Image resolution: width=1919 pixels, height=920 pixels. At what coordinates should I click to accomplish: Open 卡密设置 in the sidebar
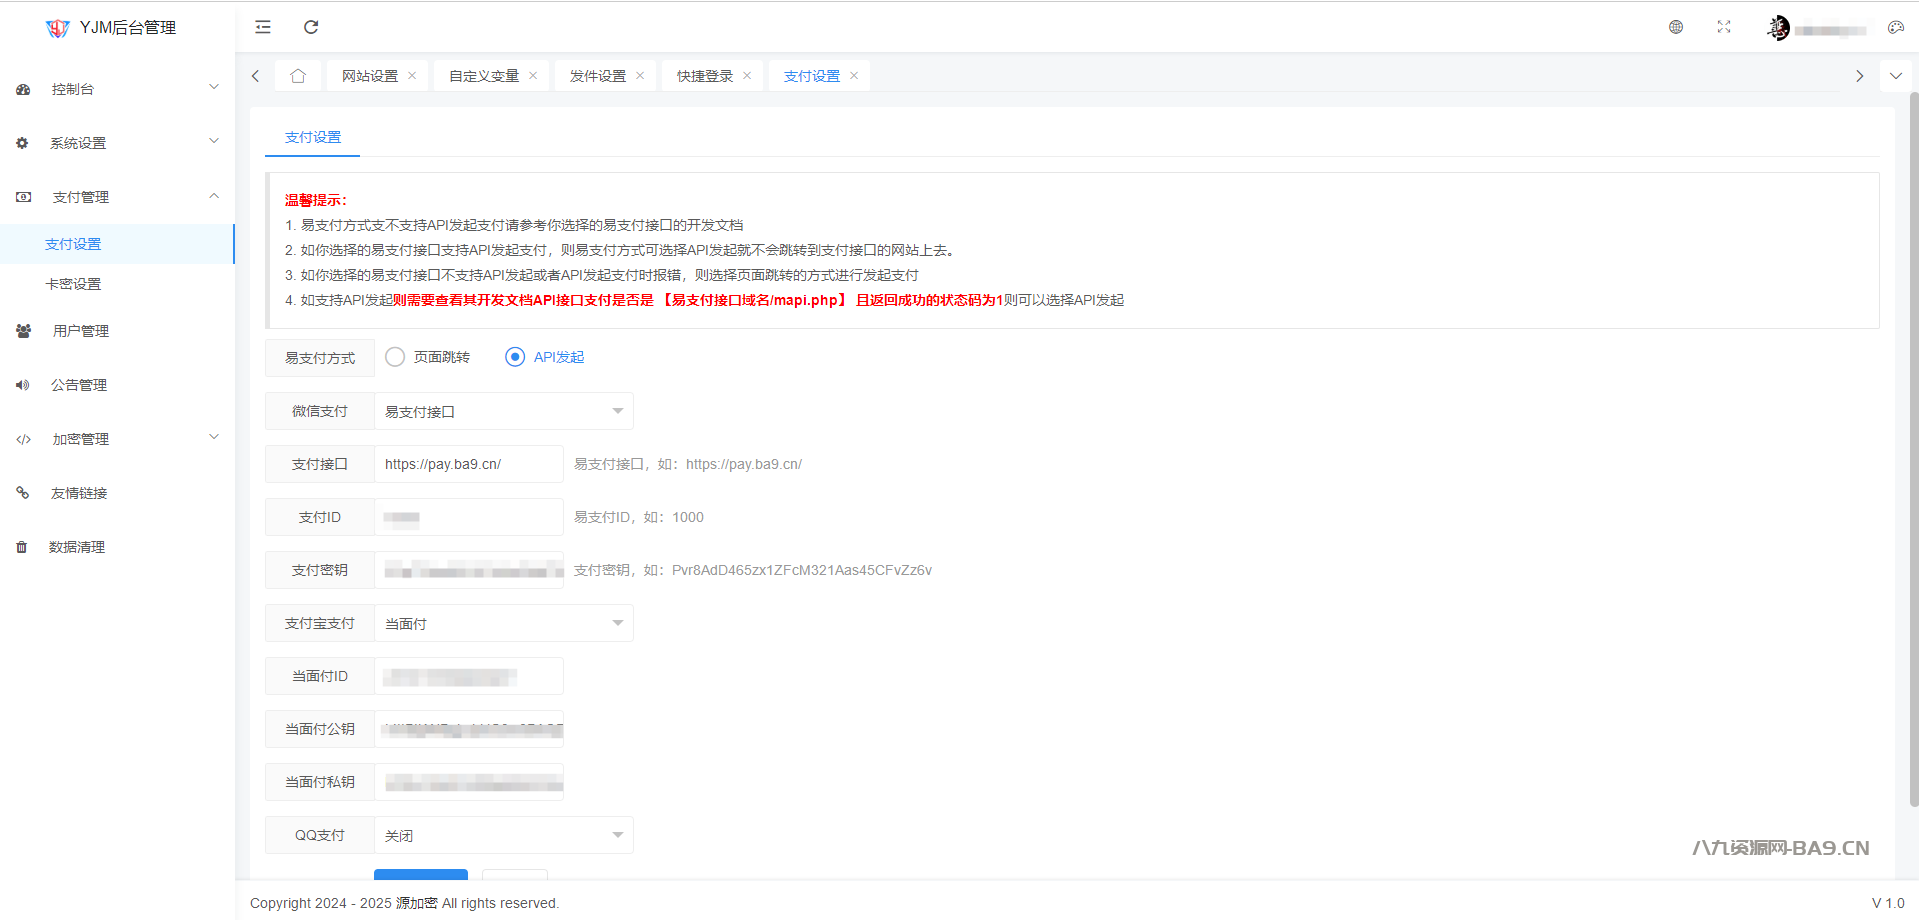click(73, 284)
